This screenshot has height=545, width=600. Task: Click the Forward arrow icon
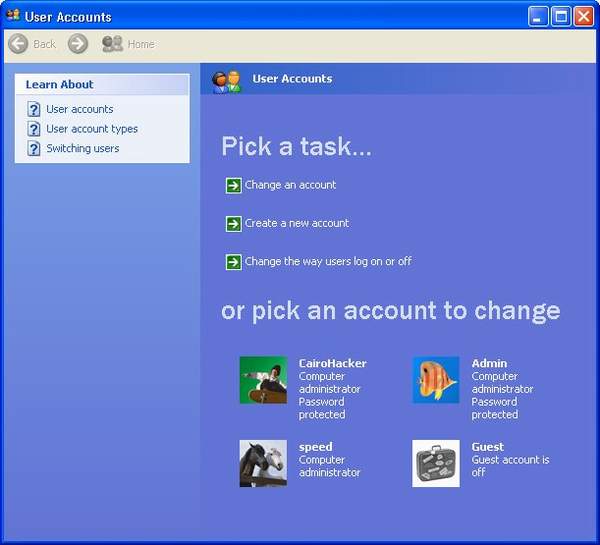pos(78,44)
